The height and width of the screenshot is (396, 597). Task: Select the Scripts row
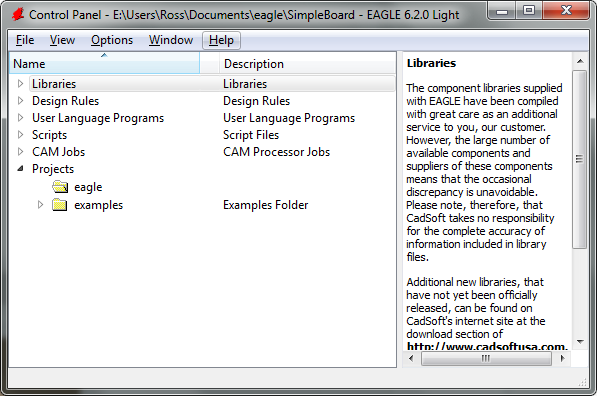pos(212,134)
